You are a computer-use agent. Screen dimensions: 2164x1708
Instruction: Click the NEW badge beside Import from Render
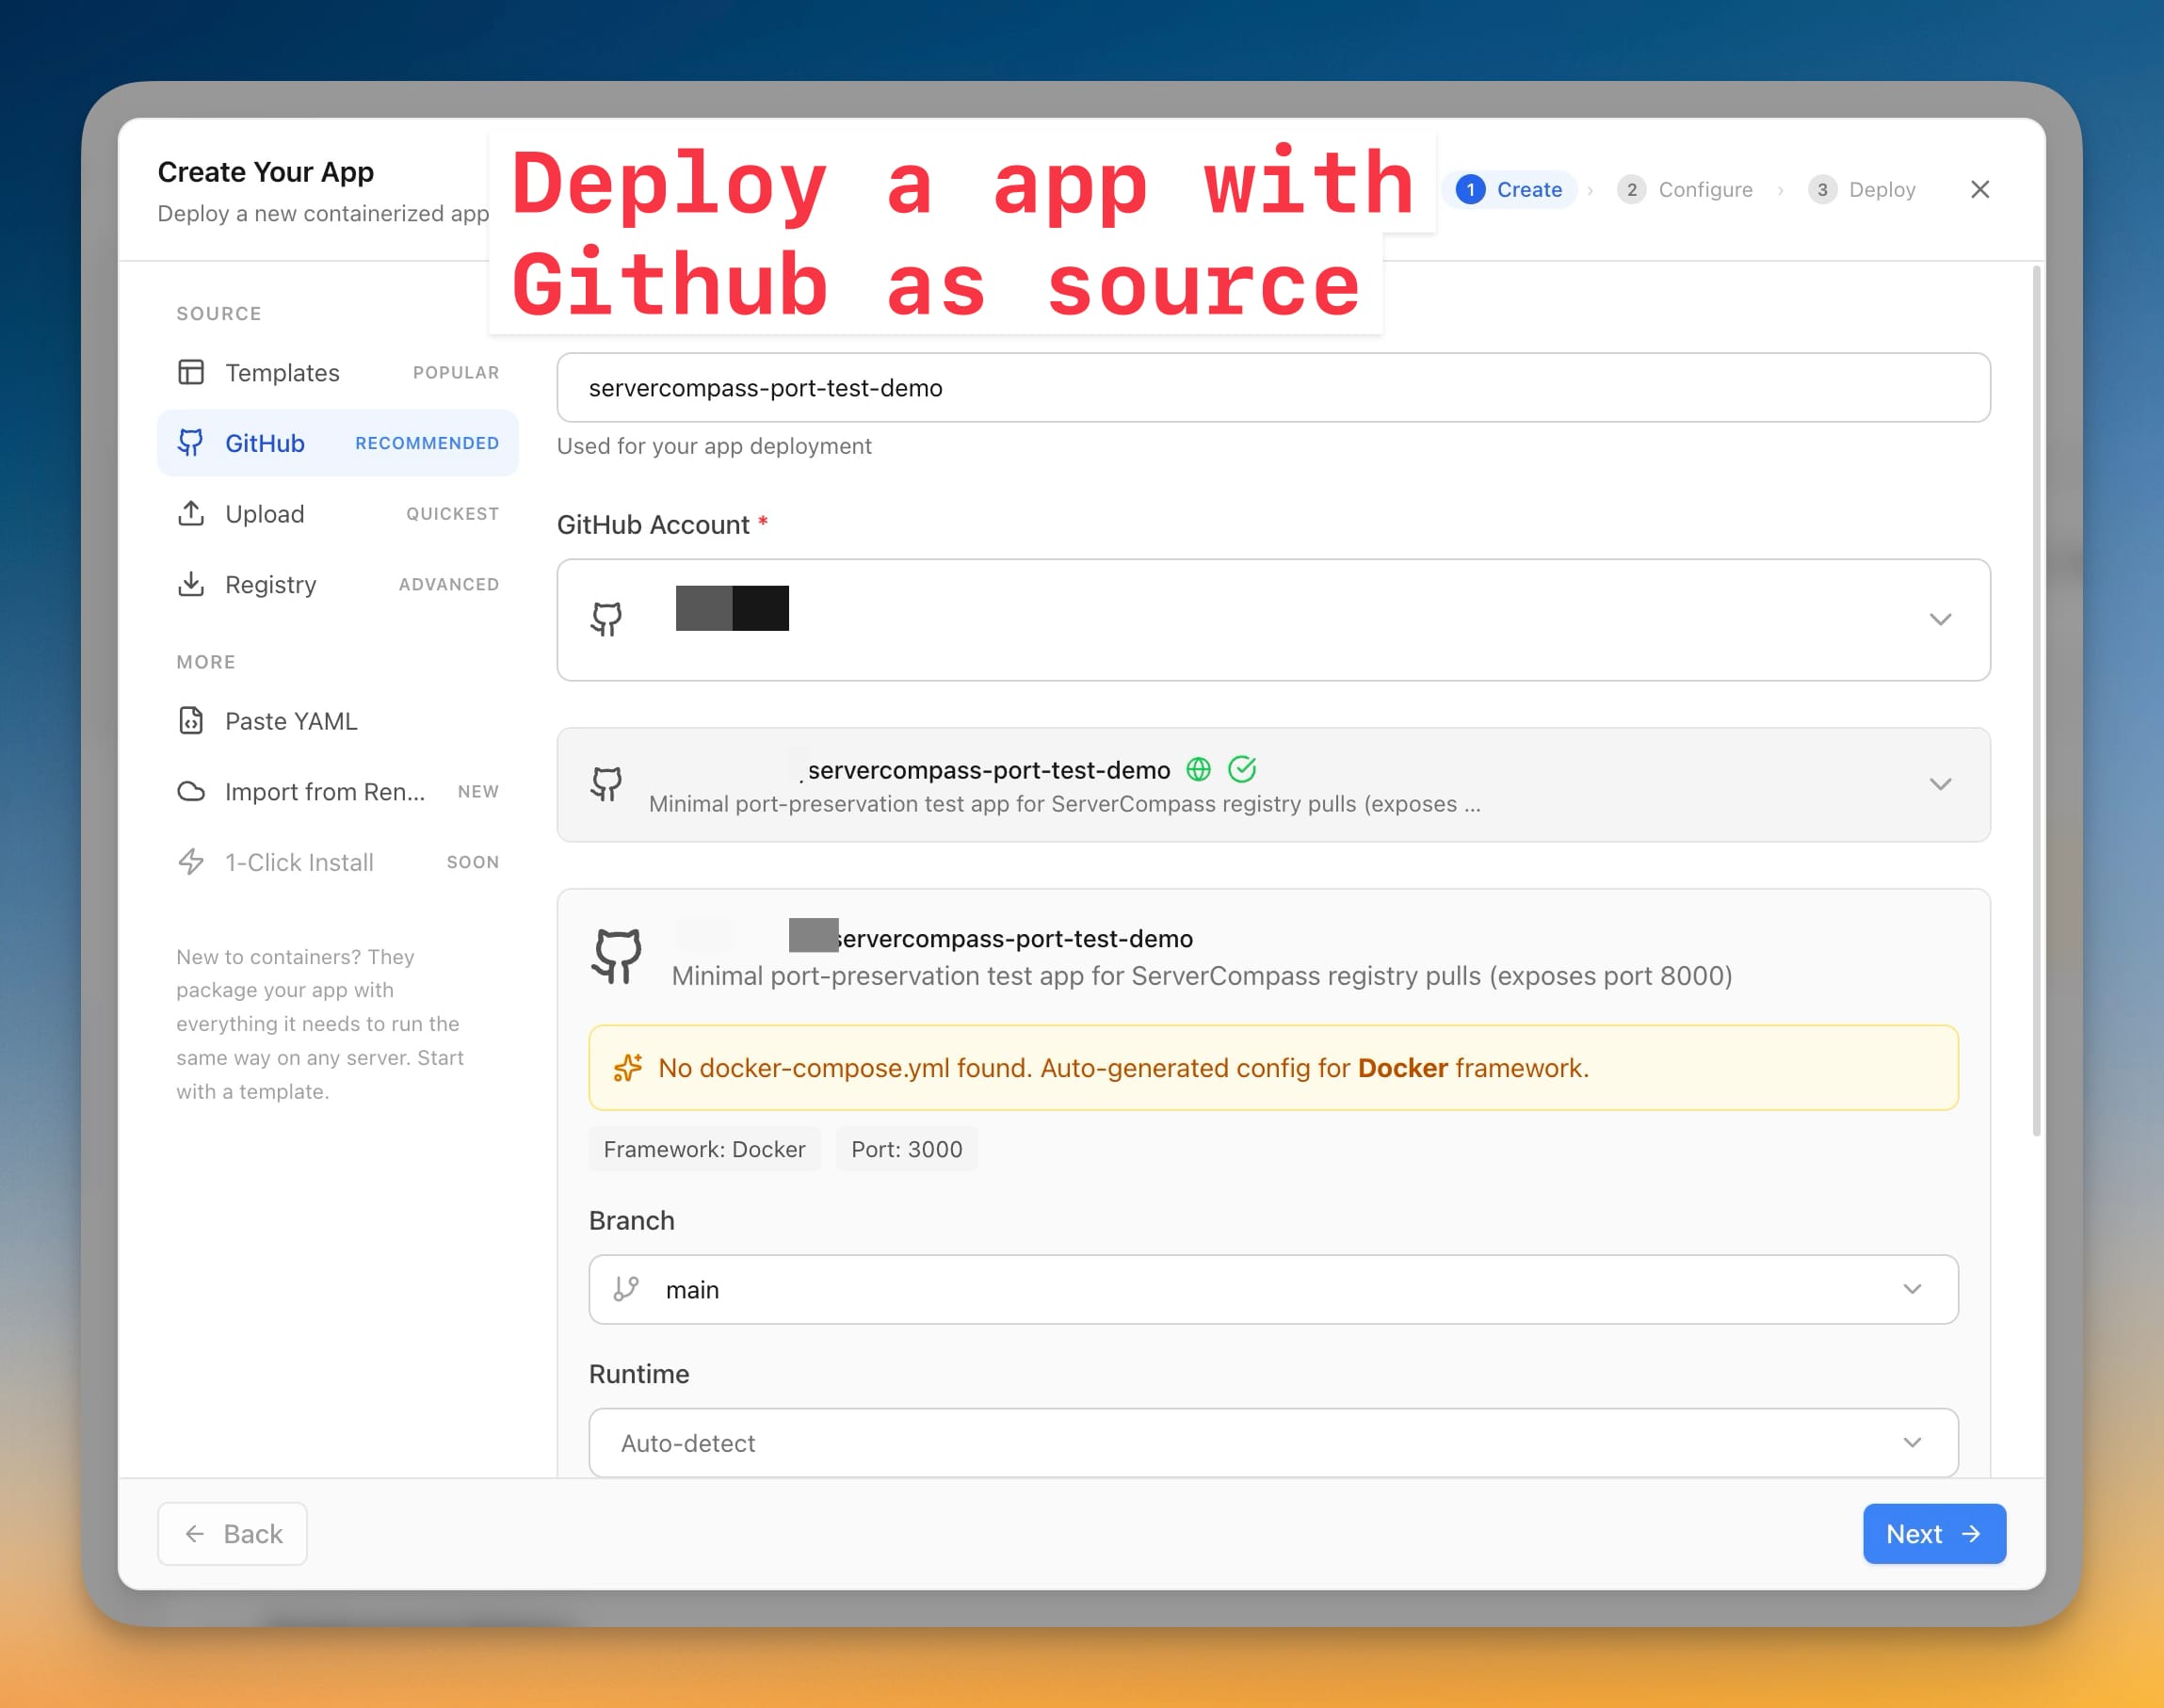(478, 791)
